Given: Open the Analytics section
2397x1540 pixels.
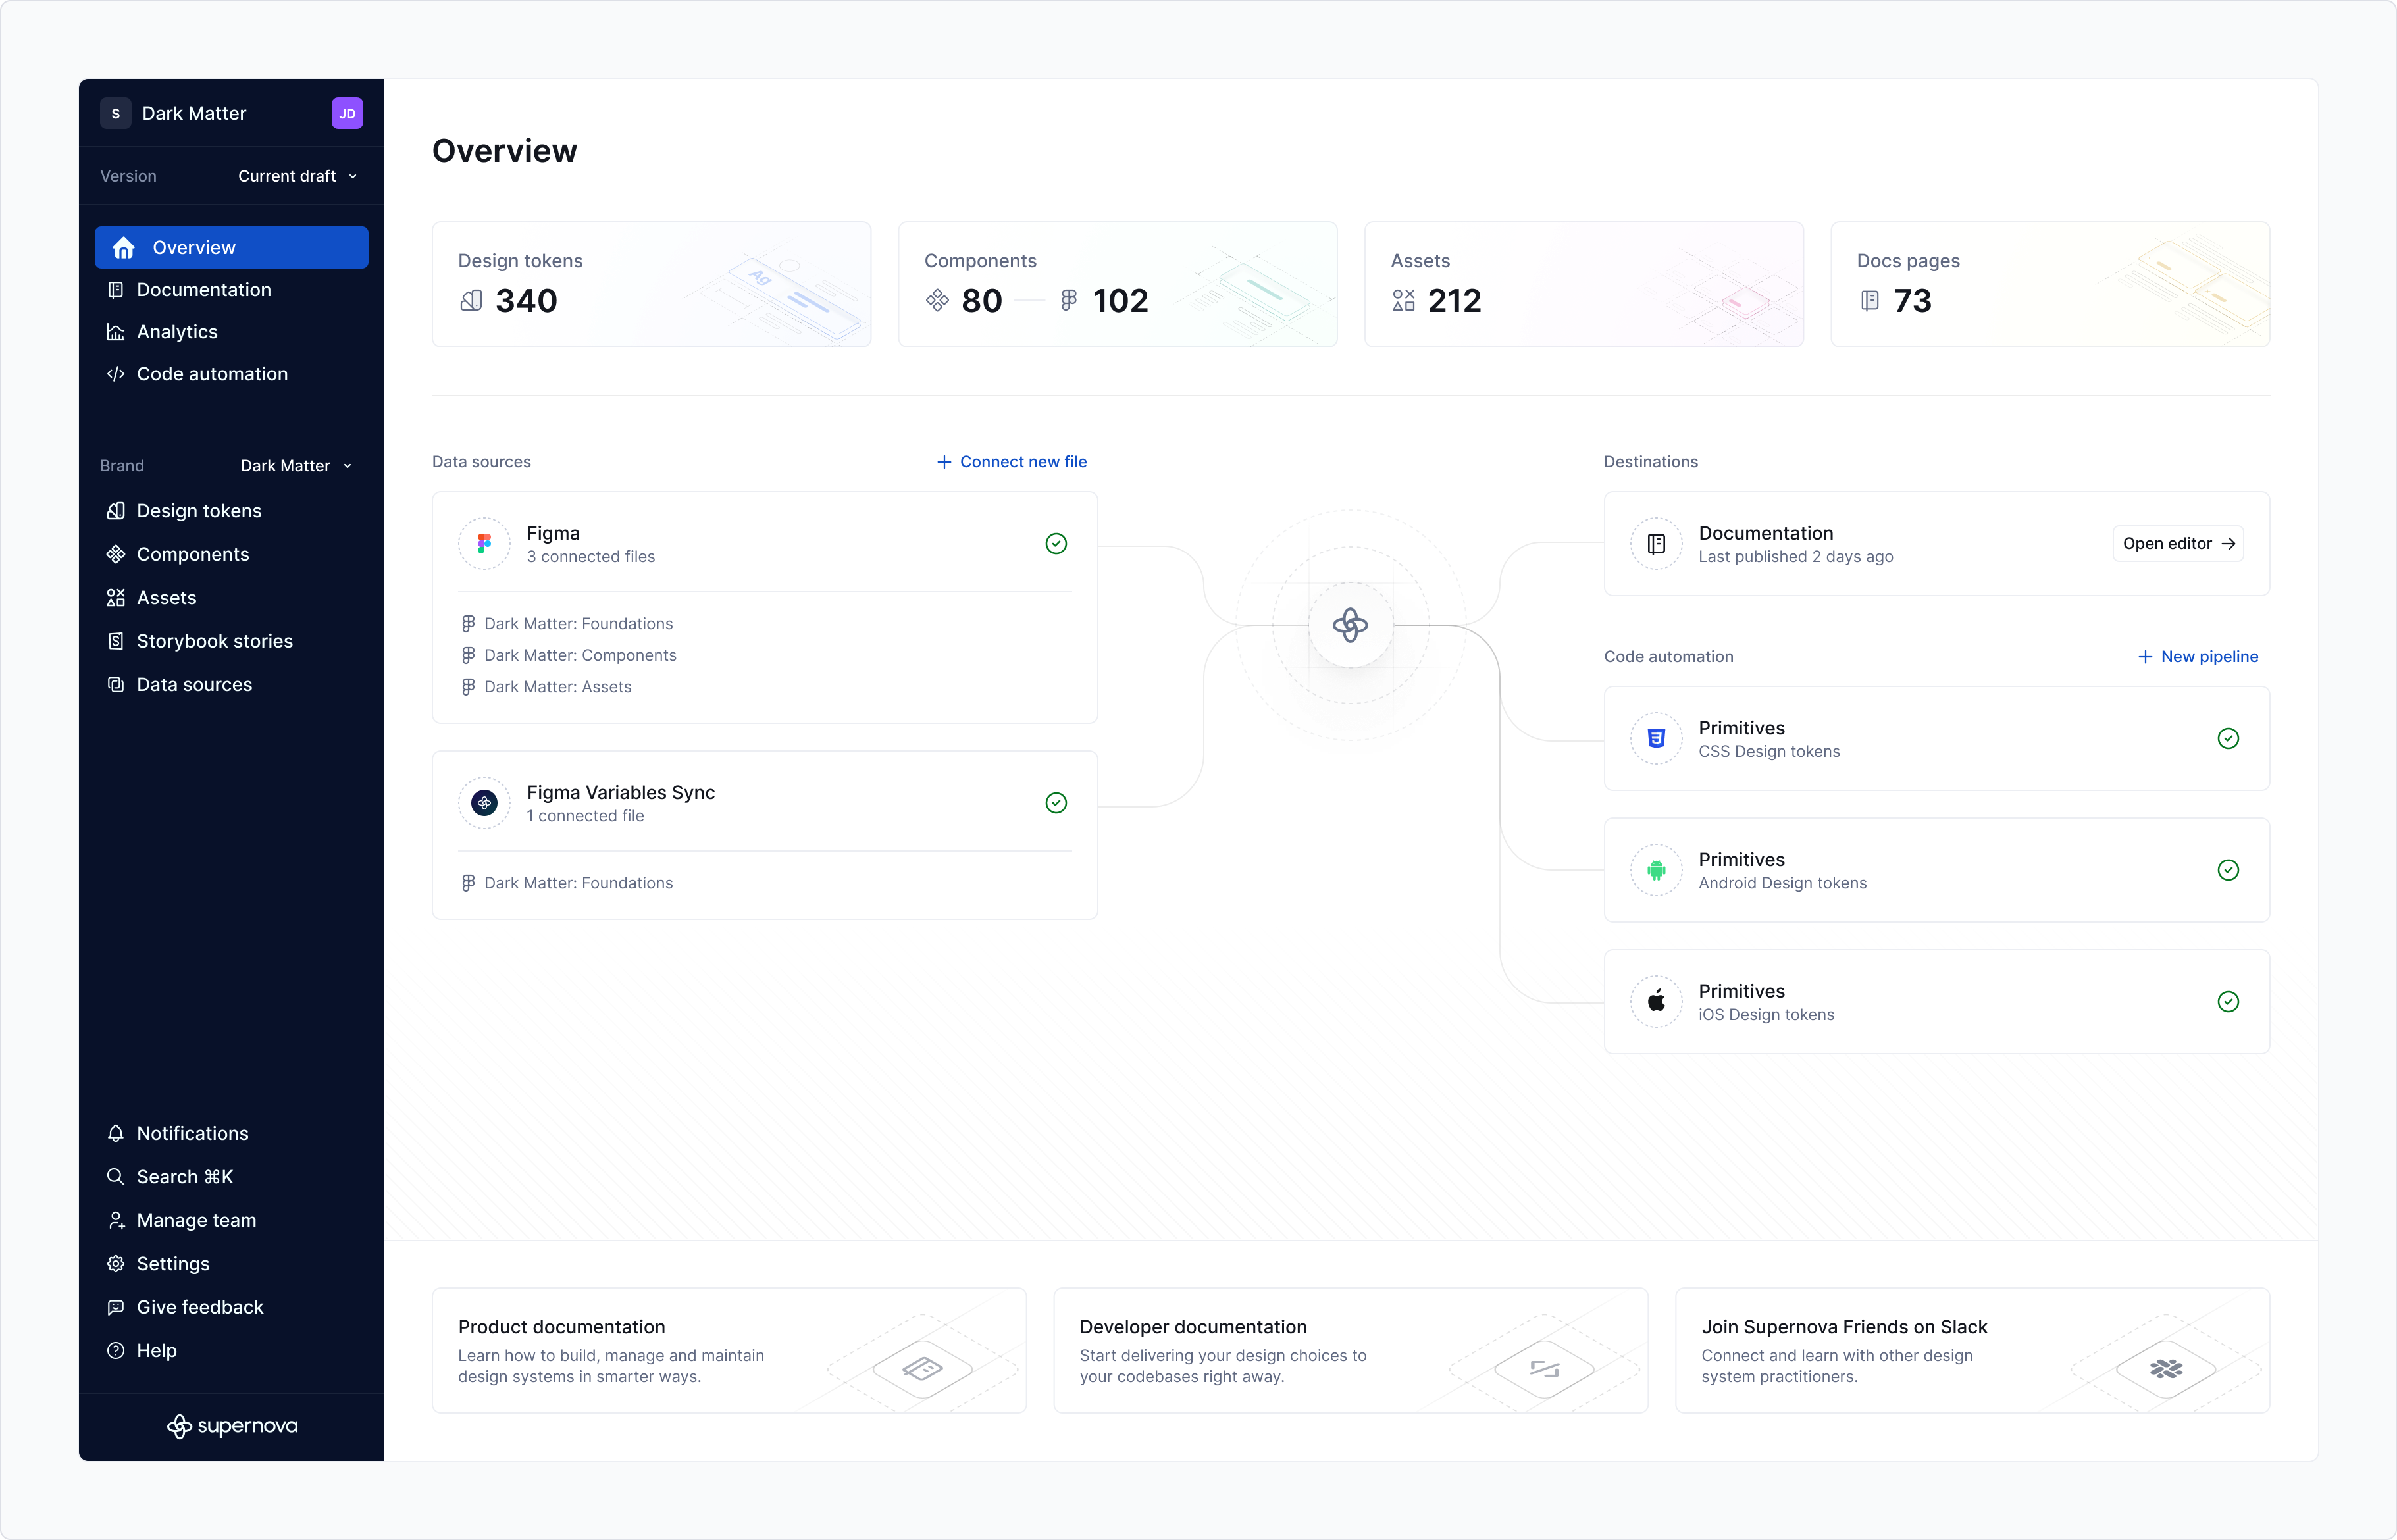Looking at the screenshot, I should coord(177,331).
